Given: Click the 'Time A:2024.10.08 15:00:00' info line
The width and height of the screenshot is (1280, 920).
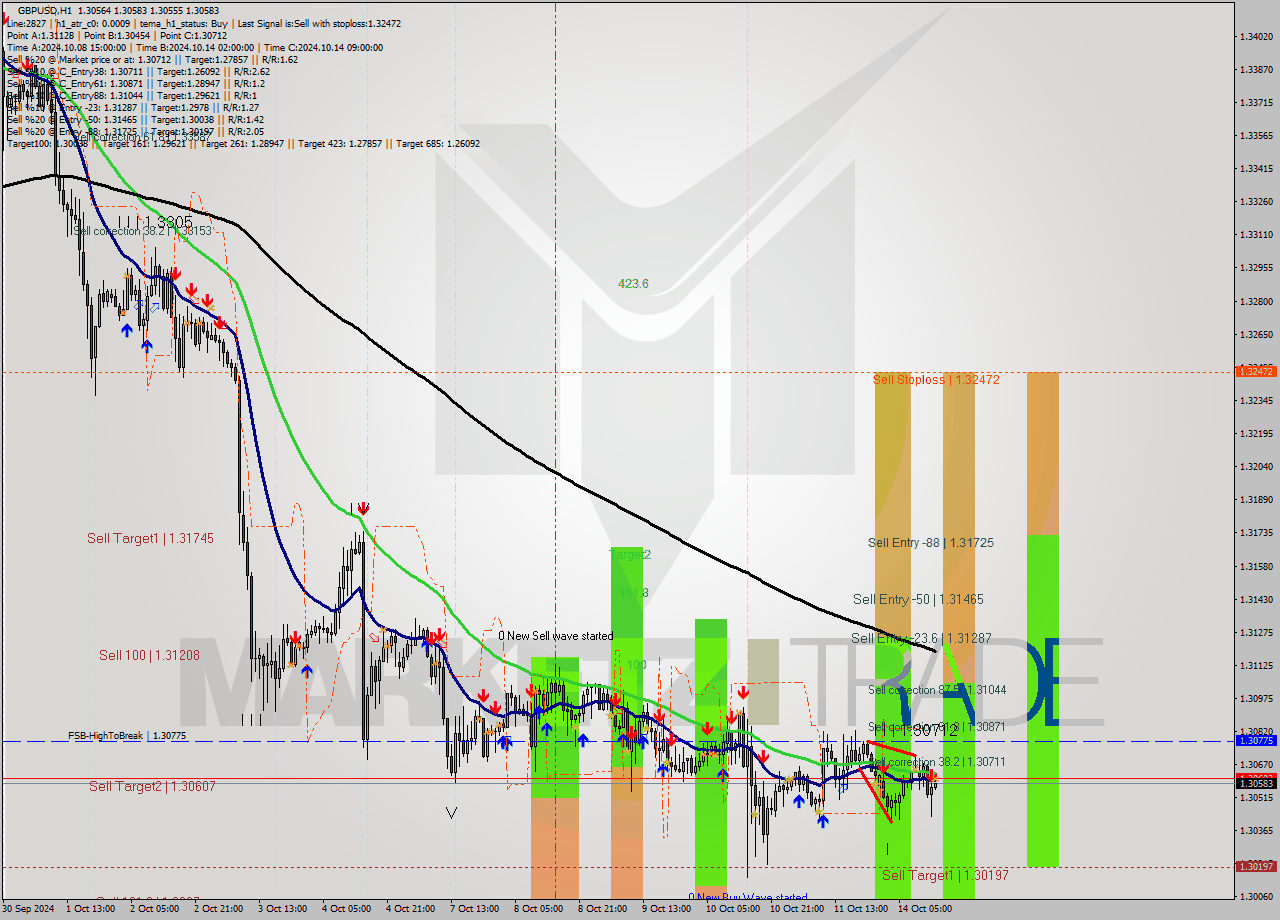Looking at the screenshot, I should pos(194,47).
